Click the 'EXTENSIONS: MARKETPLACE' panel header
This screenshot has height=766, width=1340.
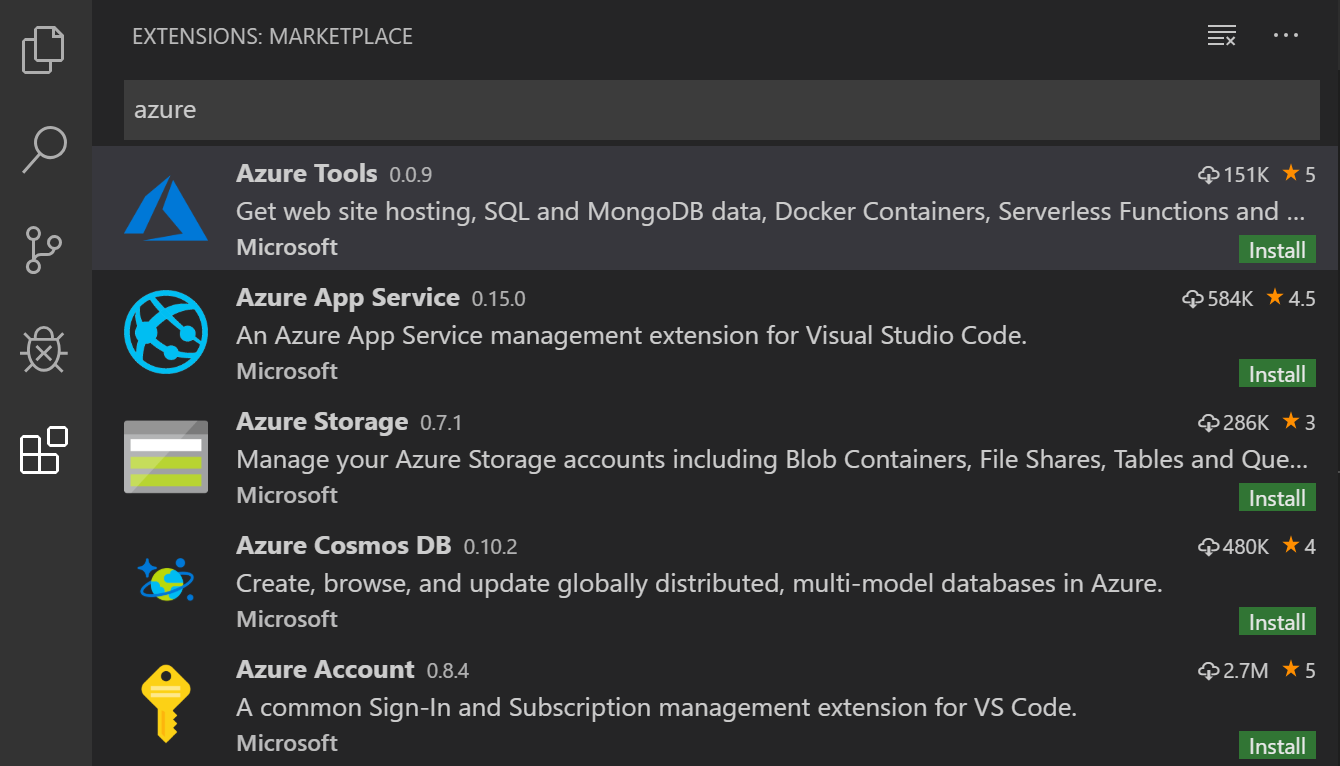pos(272,37)
